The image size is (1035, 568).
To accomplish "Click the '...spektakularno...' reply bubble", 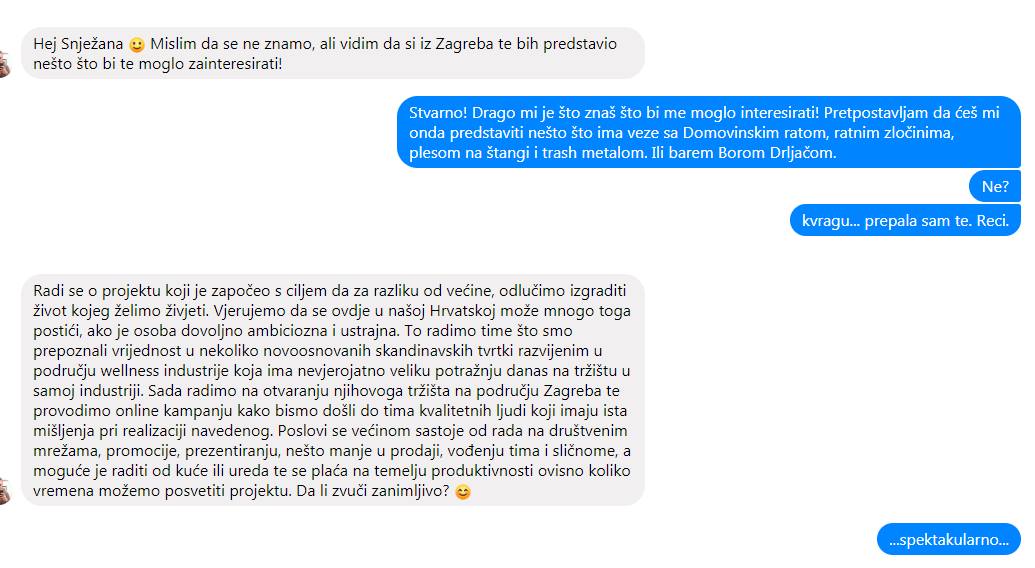I will [x=949, y=540].
